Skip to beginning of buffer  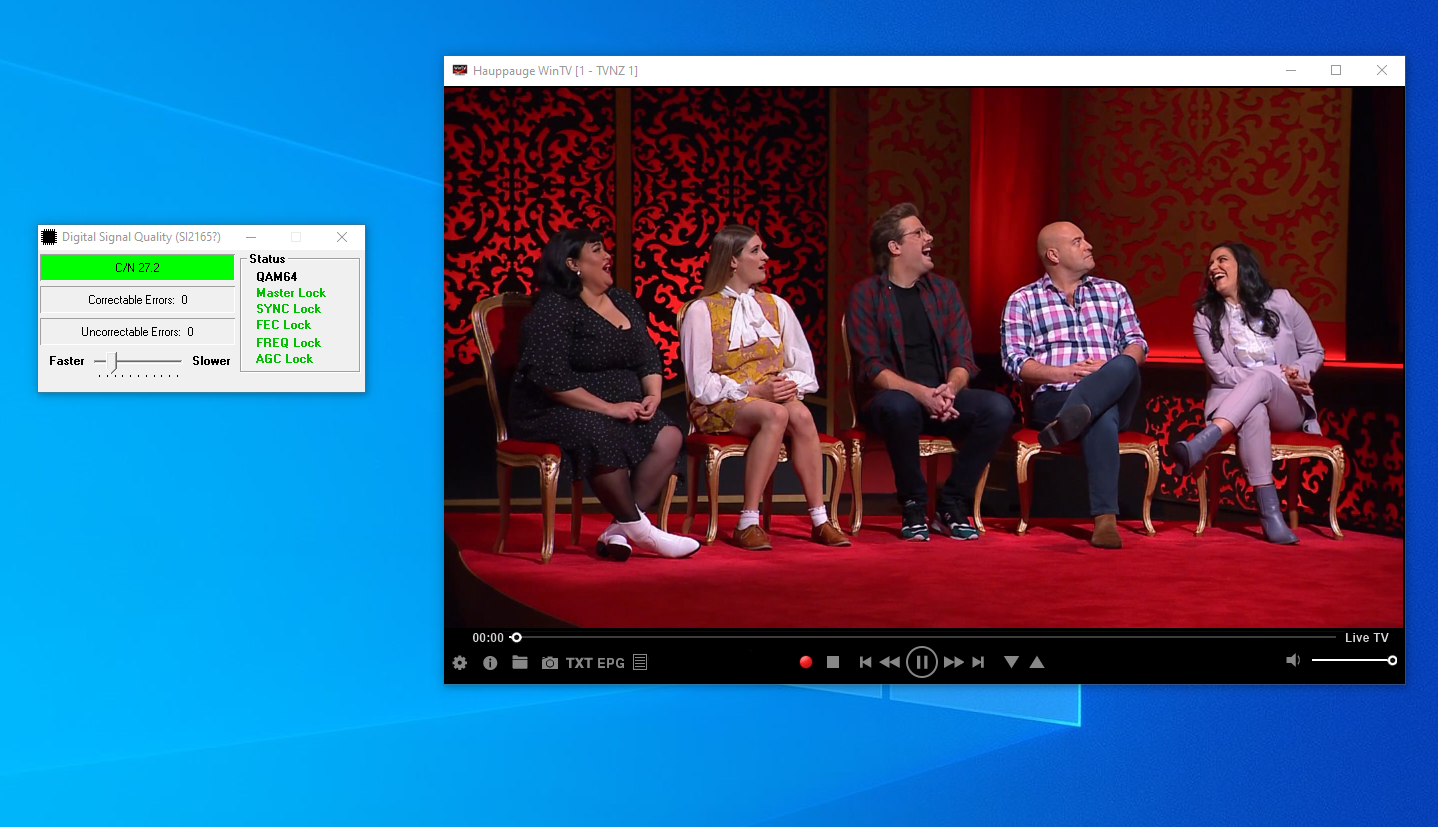[x=866, y=662]
